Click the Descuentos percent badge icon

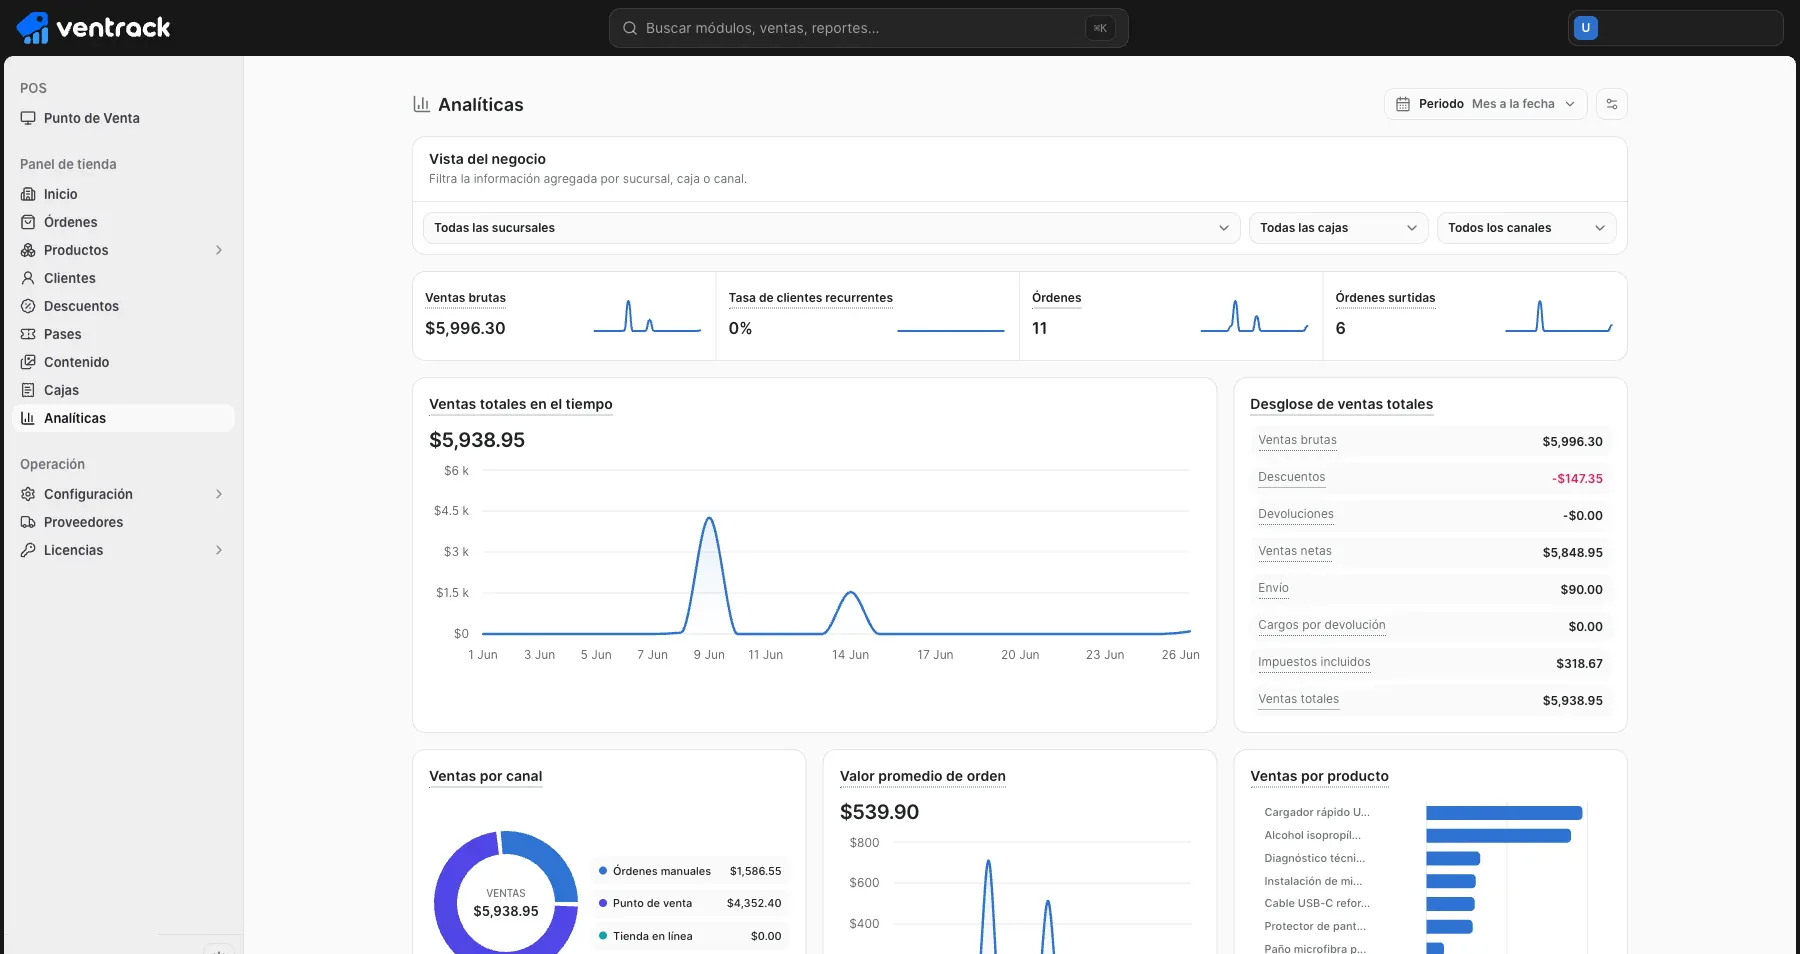[x=28, y=306]
